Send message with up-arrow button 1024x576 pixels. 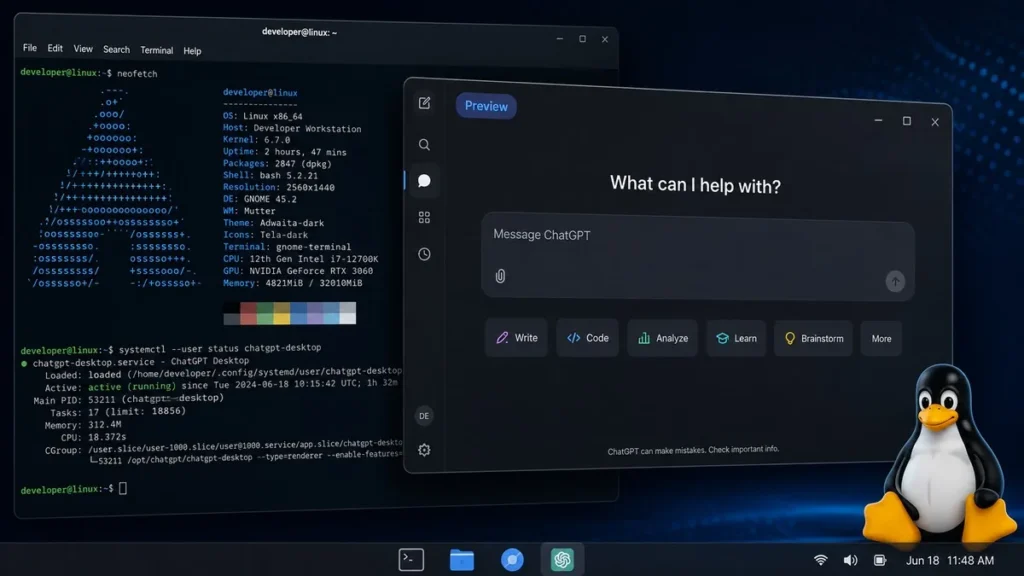(895, 281)
